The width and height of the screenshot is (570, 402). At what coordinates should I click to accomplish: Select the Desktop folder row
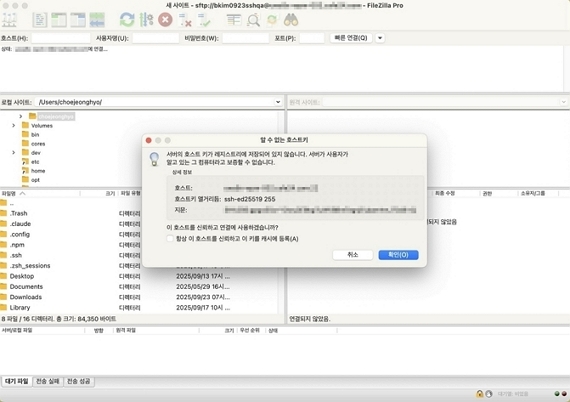tap(138, 276)
